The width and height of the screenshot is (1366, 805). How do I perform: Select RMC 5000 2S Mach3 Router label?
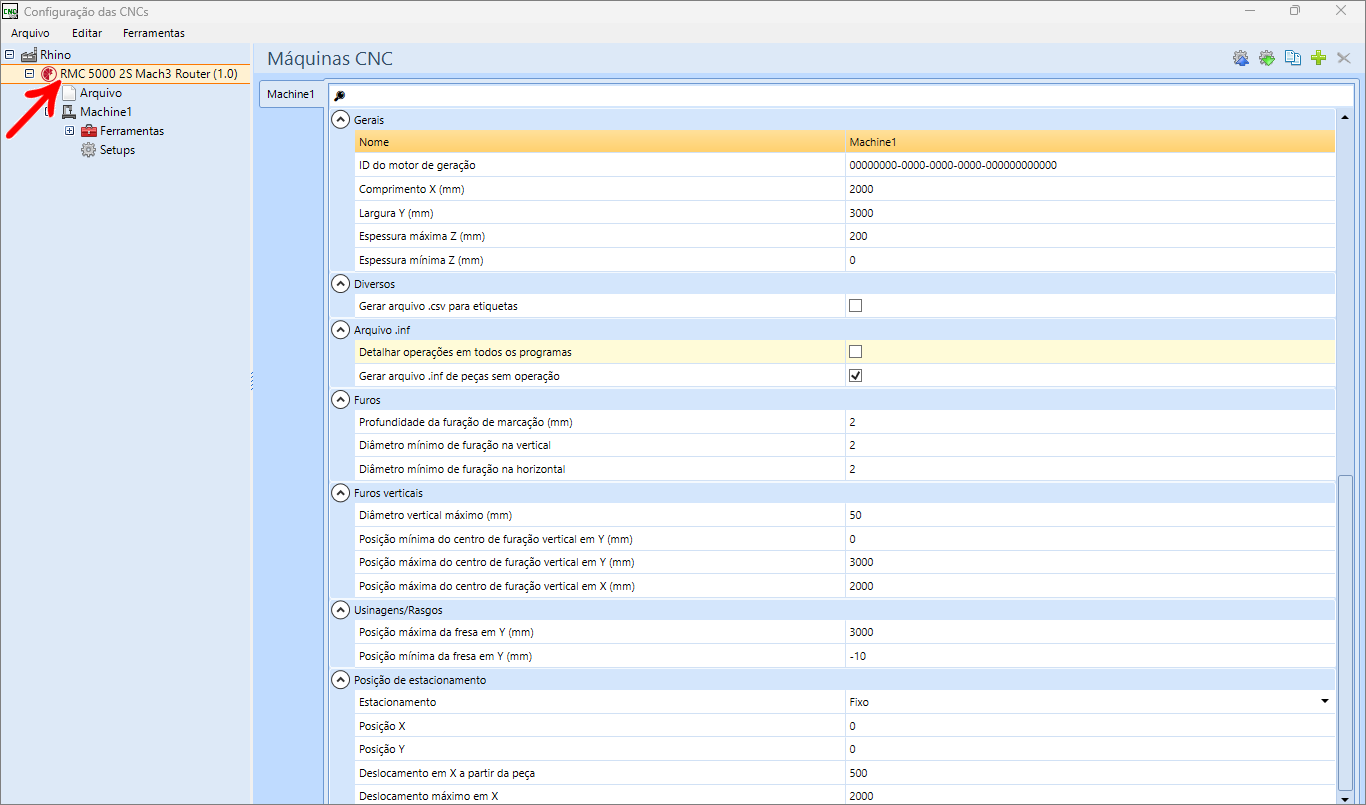pyautogui.click(x=149, y=74)
